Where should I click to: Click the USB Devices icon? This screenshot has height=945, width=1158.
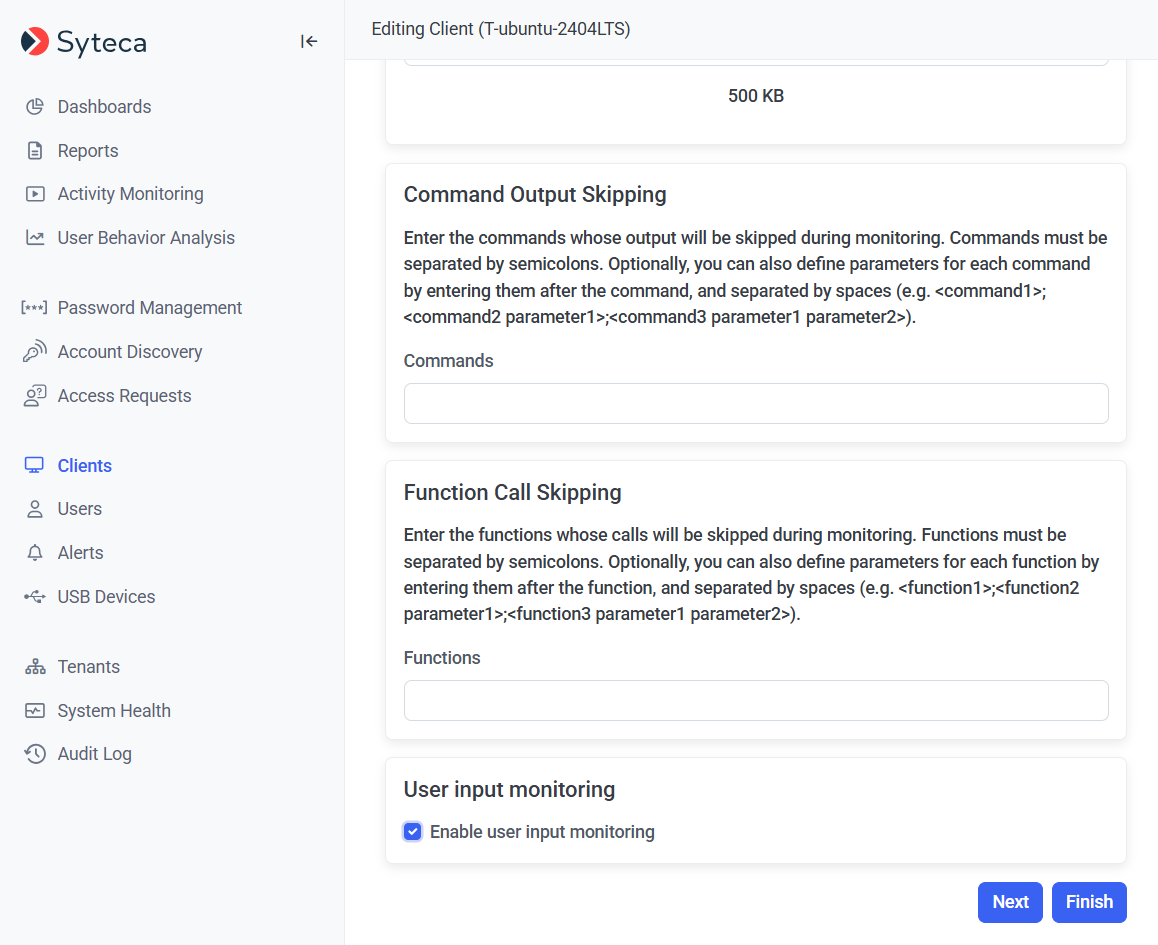point(35,597)
